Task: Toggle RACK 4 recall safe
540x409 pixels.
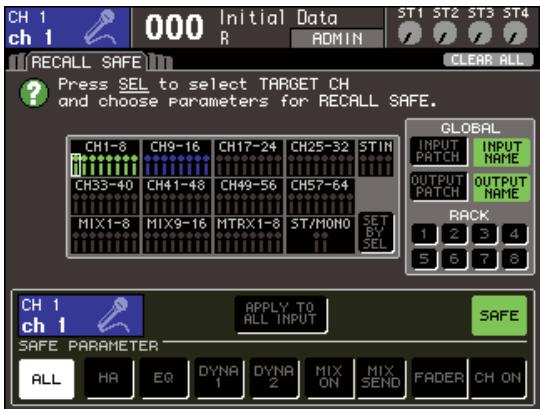Action: 514,234
